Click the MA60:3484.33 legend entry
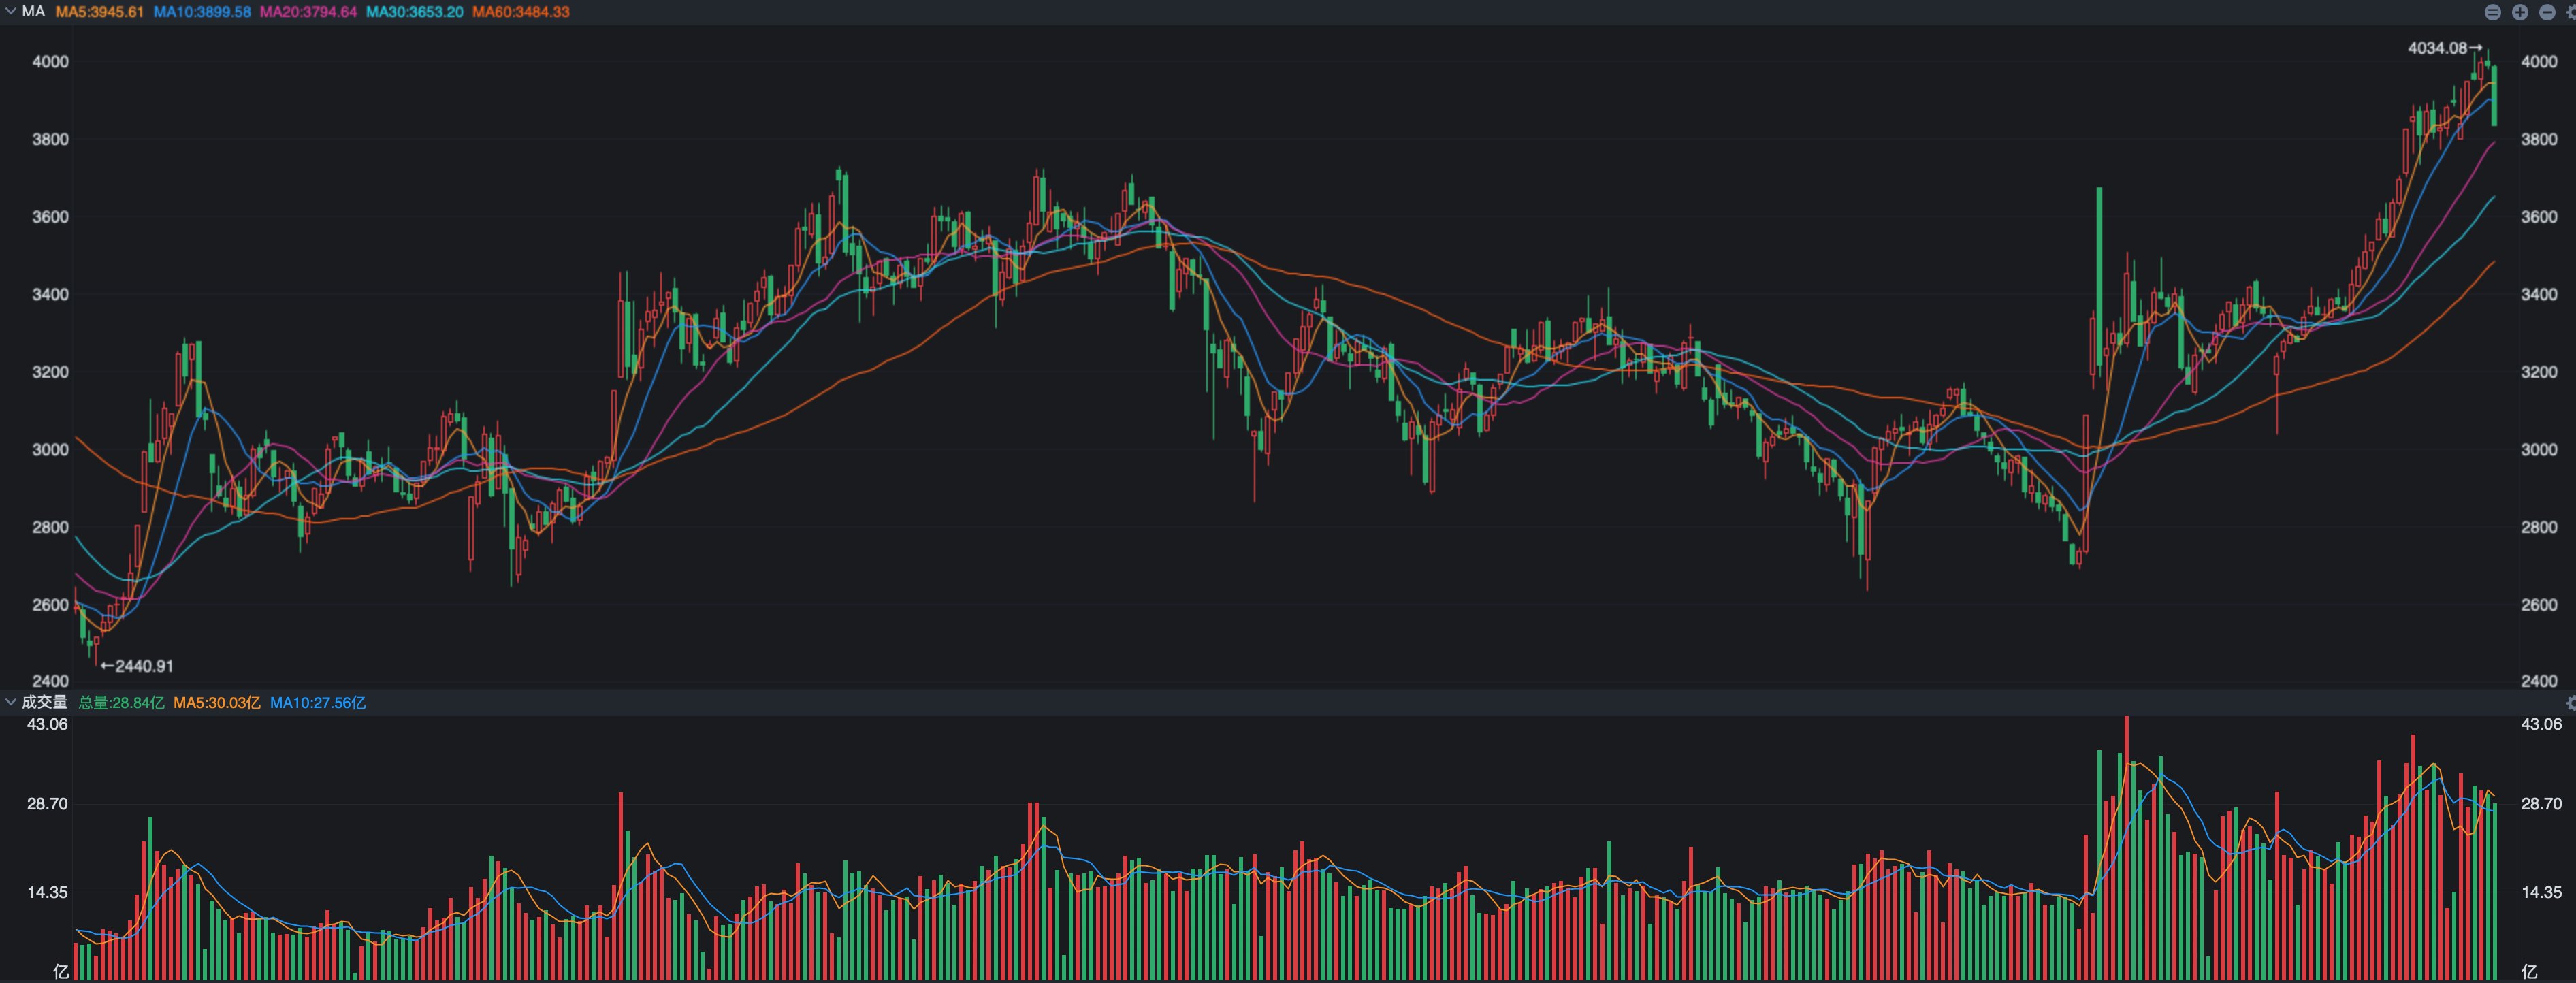 pos(520,12)
